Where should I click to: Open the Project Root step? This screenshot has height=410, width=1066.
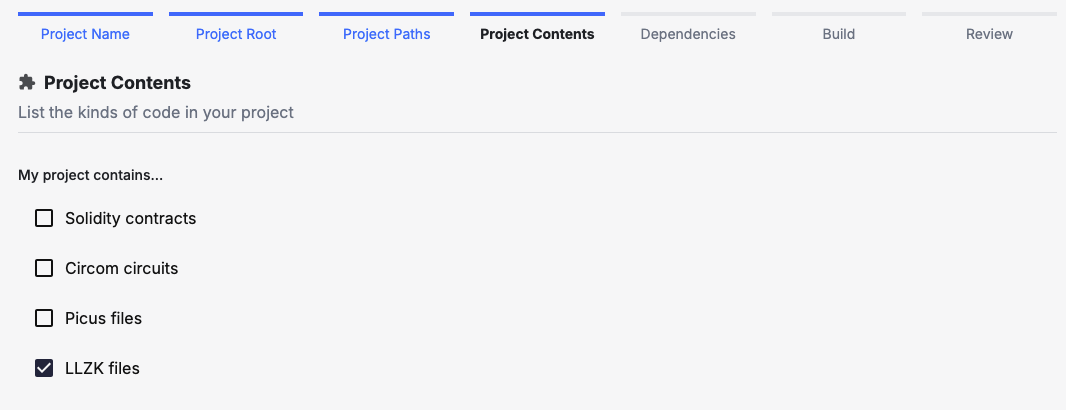coord(236,34)
